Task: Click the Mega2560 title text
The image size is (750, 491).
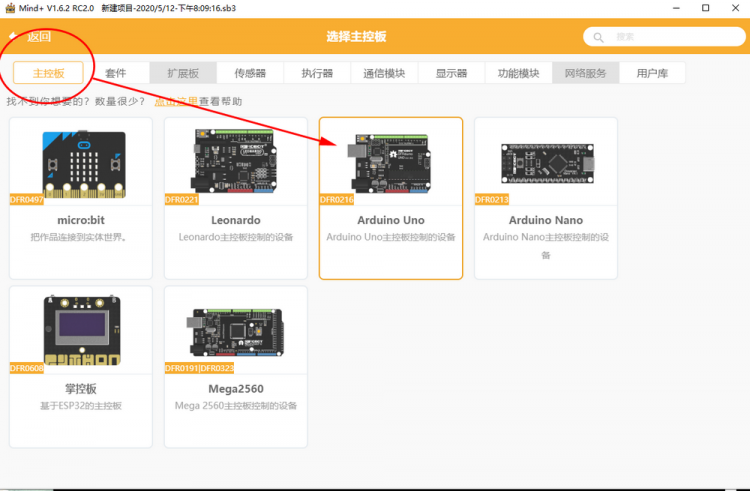Action: coord(236,389)
